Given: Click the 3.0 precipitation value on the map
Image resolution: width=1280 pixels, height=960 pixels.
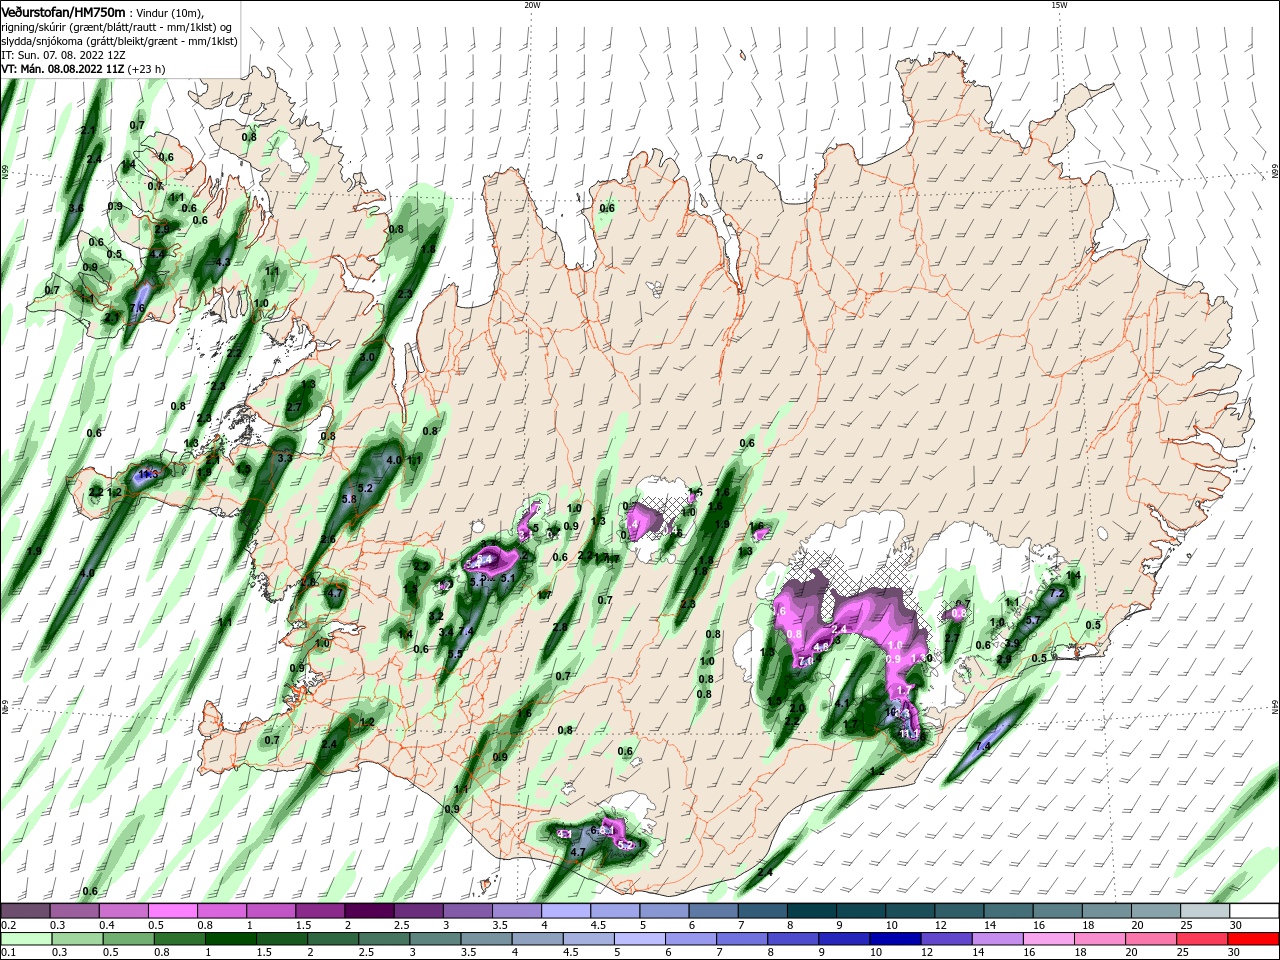Looking at the screenshot, I should (367, 357).
